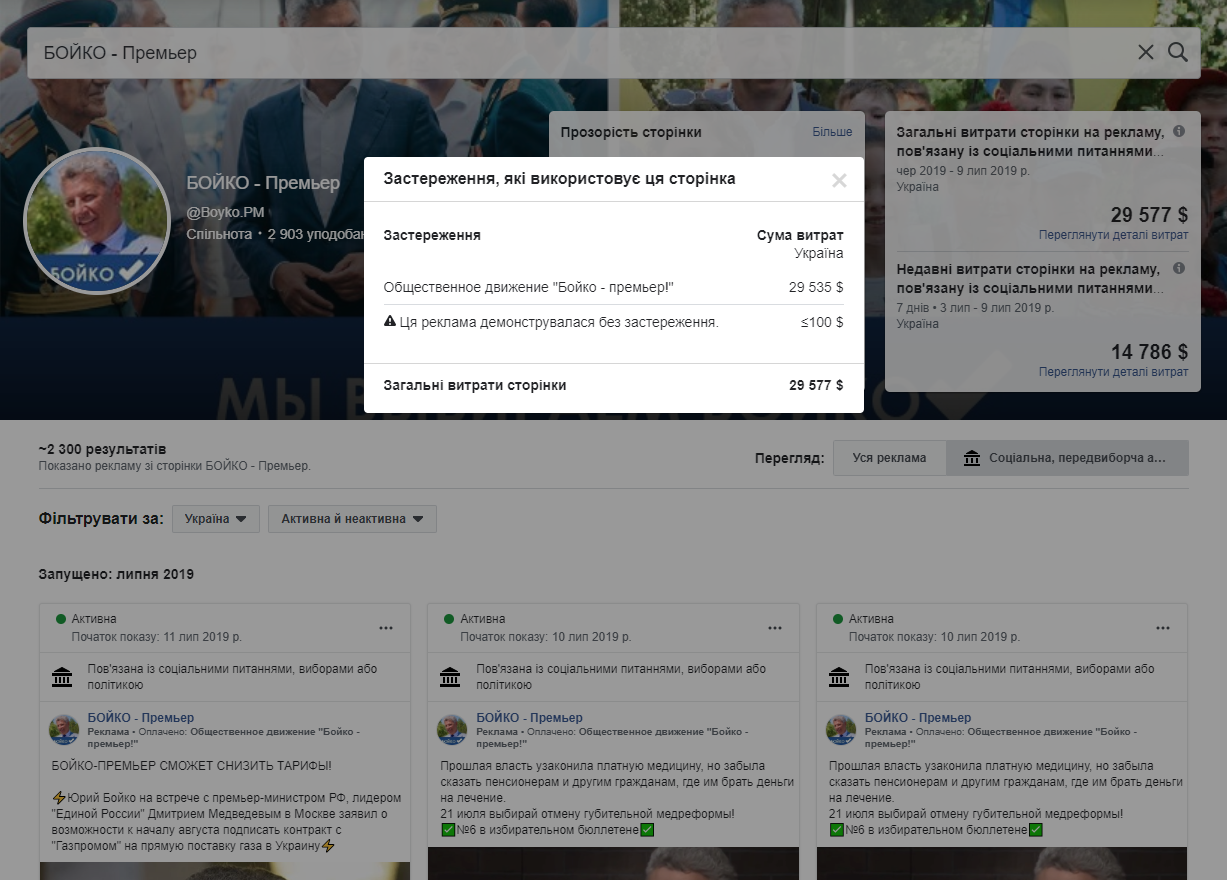Click Більше link in page transparency

coord(832,132)
